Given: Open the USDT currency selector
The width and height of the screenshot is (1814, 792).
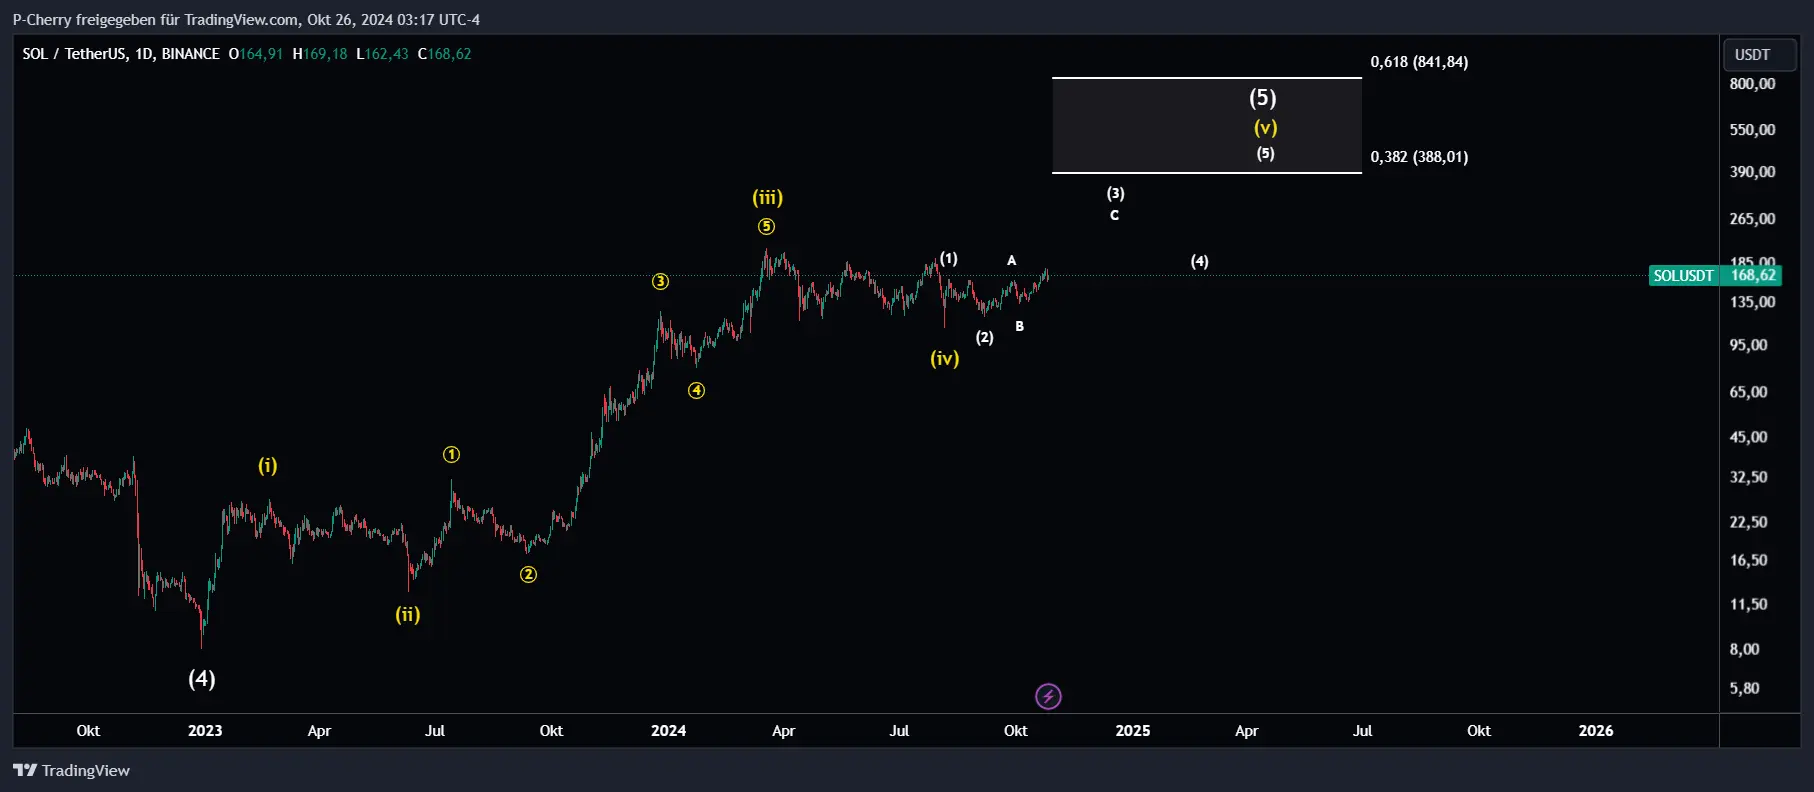Looking at the screenshot, I should point(1760,55).
